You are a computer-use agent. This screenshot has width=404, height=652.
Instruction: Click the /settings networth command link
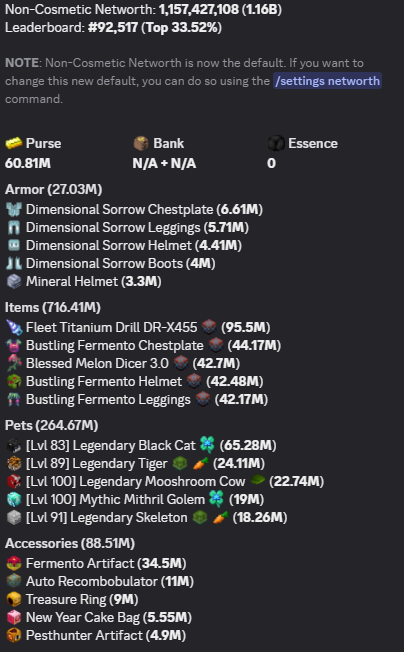pos(327,81)
